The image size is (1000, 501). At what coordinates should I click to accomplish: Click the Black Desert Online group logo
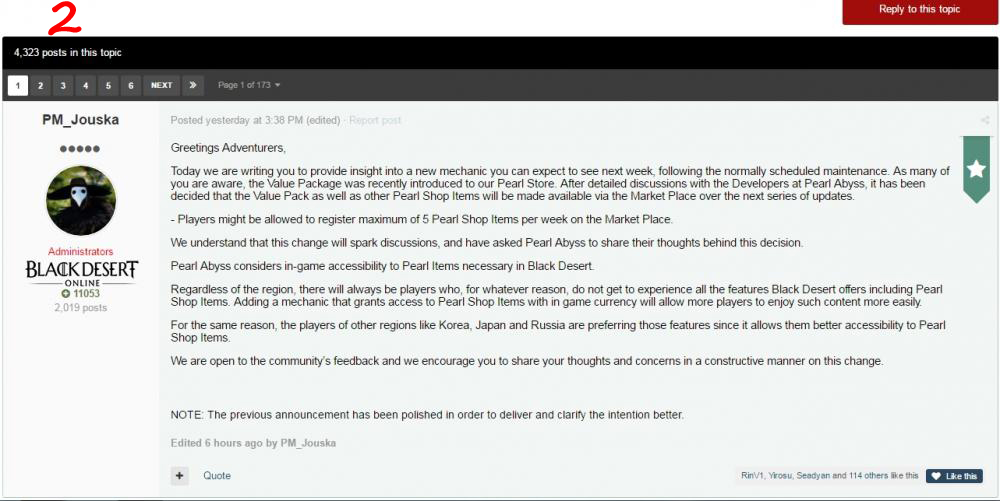point(81,273)
